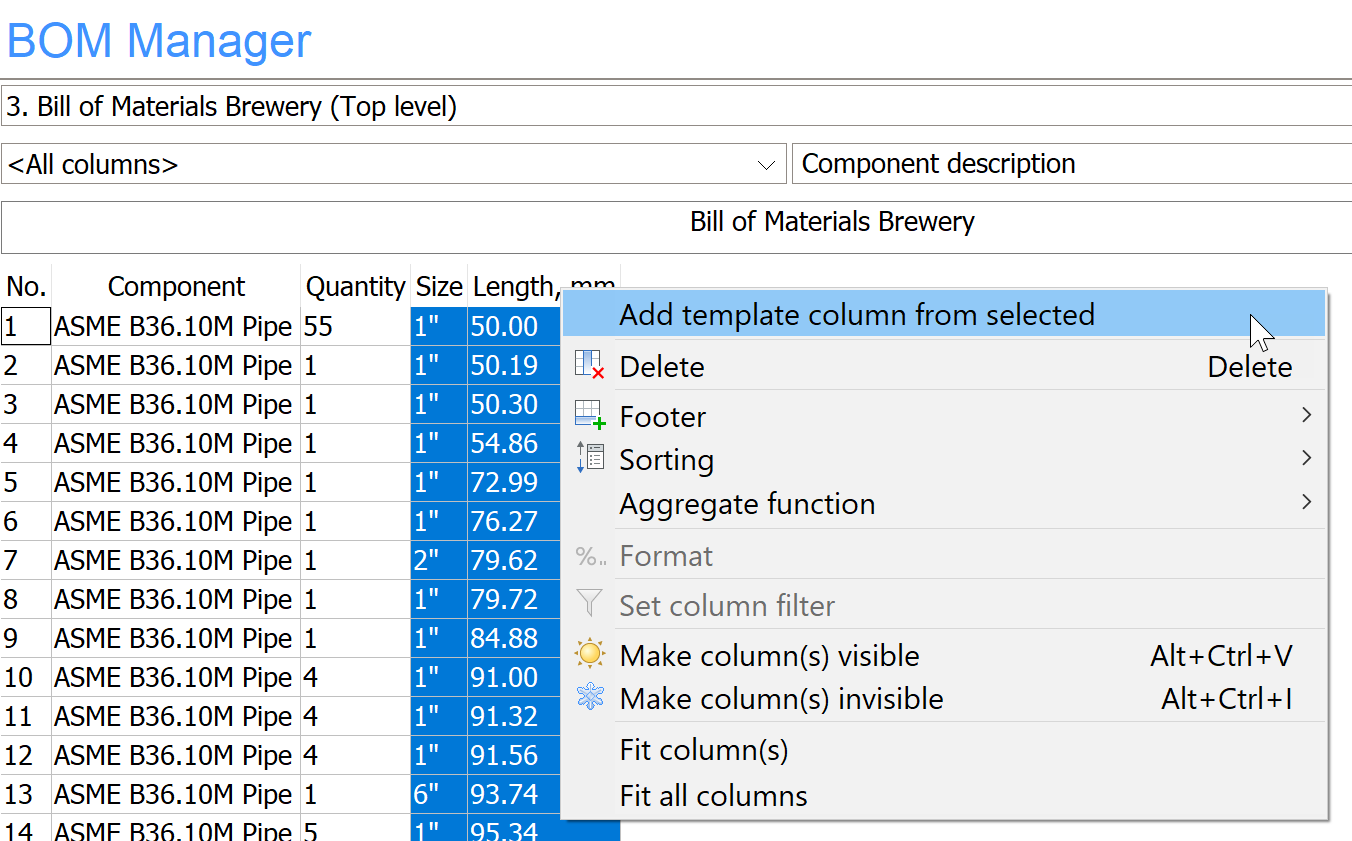Click the funnel icon for column filter
Image resolution: width=1352 pixels, height=841 pixels.
[590, 605]
